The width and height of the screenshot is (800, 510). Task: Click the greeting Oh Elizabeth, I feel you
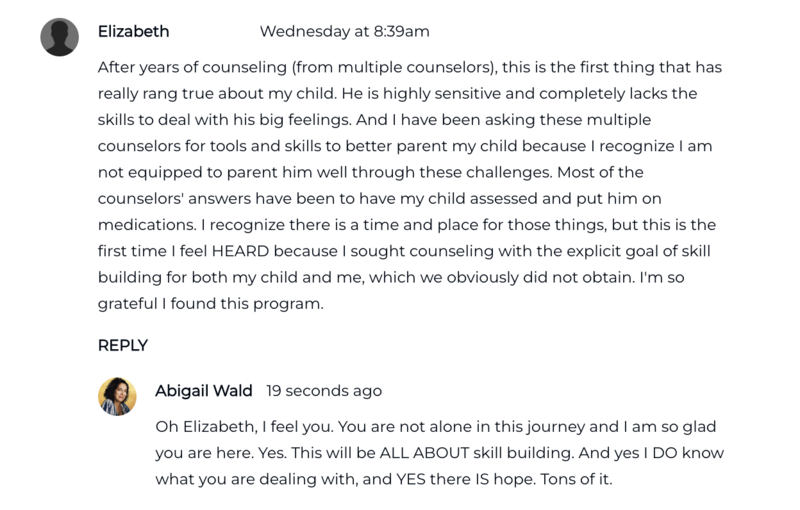[x=242, y=426]
